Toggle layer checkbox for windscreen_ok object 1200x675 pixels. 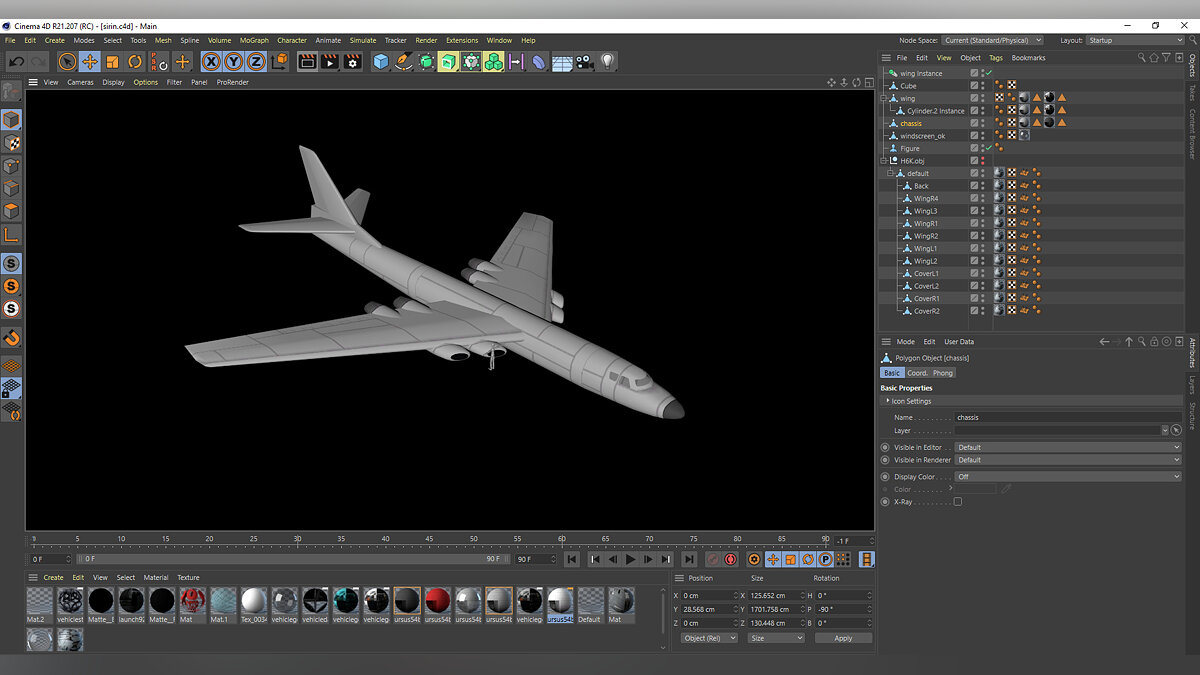tap(974, 136)
